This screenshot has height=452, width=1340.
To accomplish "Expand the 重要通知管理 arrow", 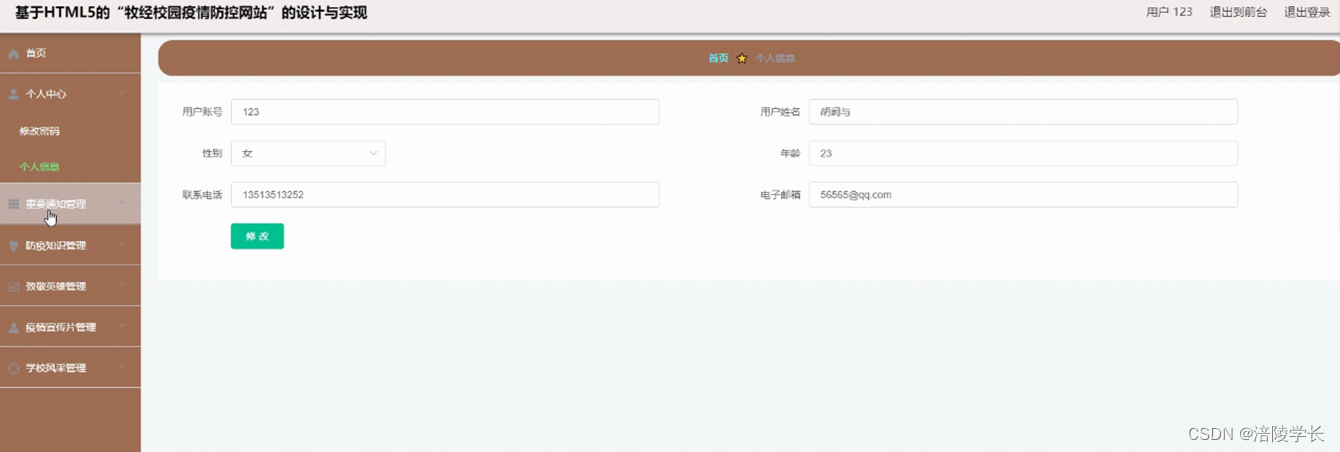I will tap(122, 204).
